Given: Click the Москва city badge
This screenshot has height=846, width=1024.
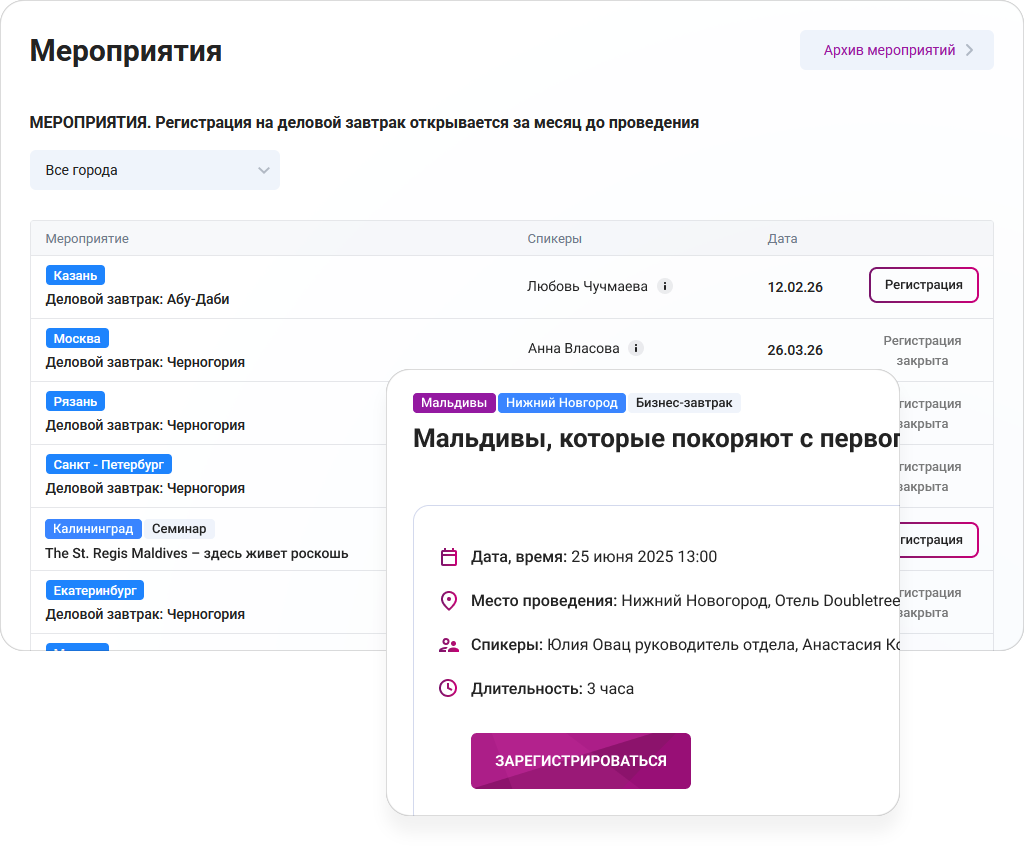Looking at the screenshot, I should pos(77,338).
